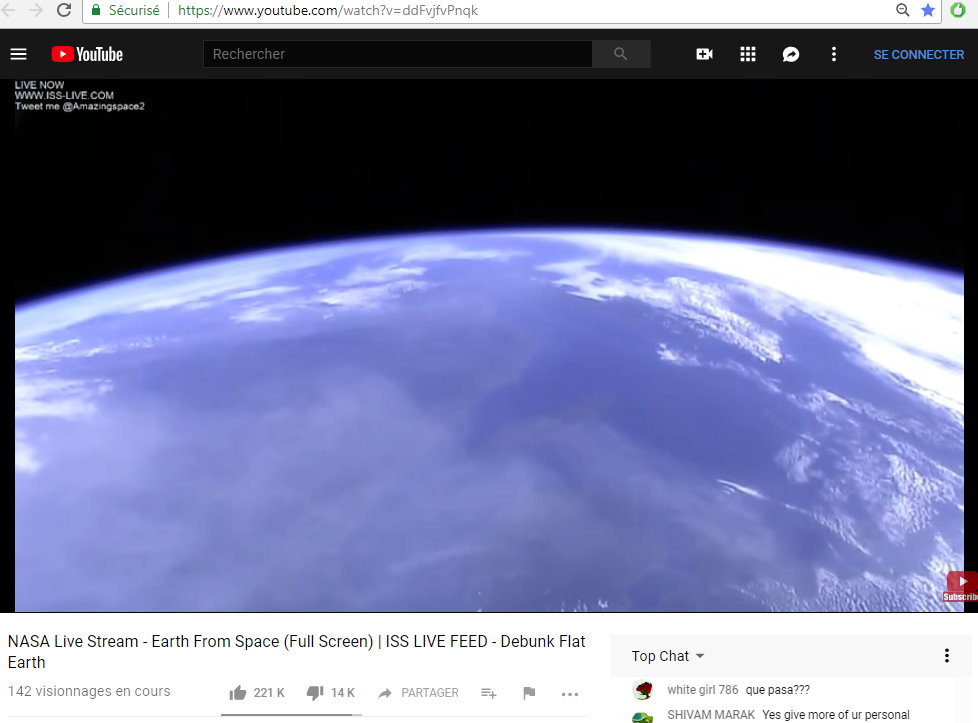
Task: Expand the Top Chat dropdown
Action: (x=667, y=656)
